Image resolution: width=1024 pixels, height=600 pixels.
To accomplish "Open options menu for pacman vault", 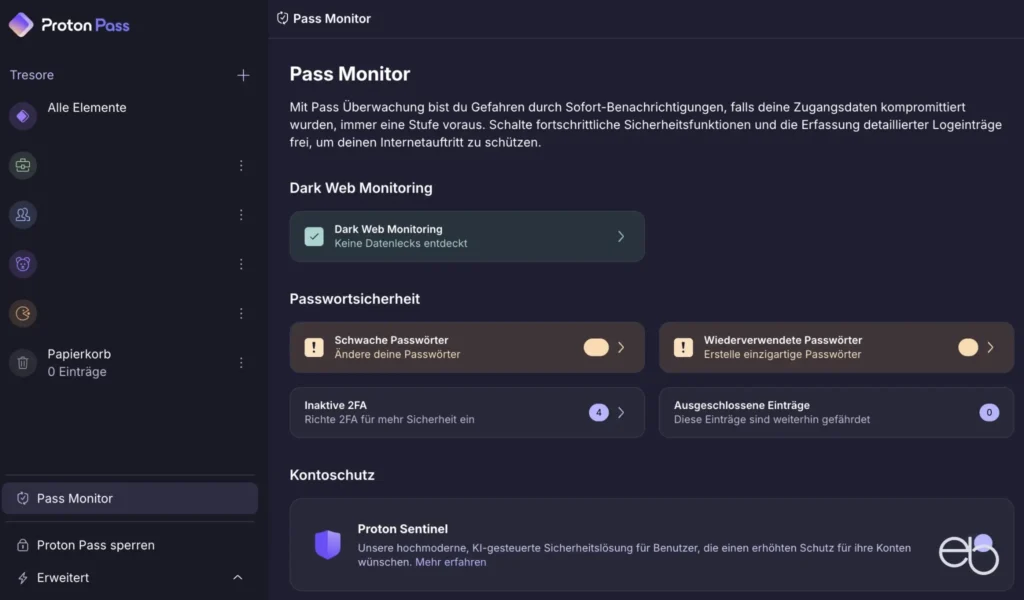I will click(241, 313).
